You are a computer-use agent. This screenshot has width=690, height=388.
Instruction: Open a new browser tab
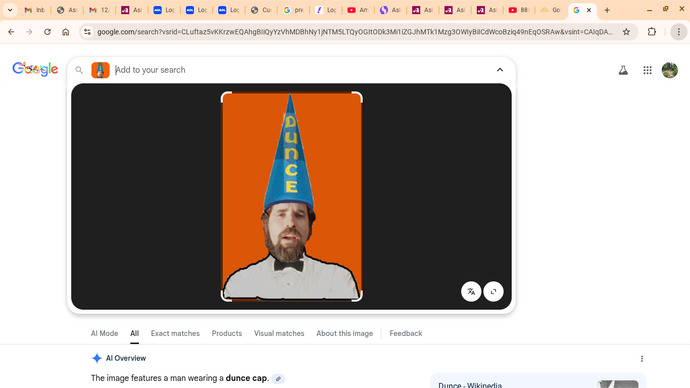tap(607, 10)
